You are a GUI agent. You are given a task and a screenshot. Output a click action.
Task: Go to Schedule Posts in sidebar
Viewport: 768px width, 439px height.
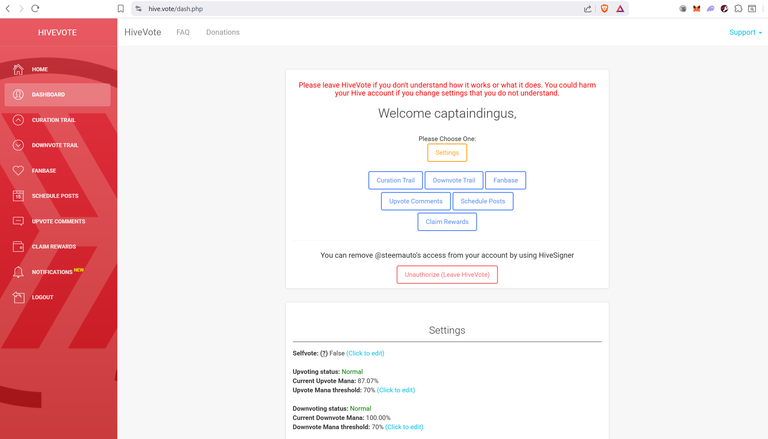click(57, 196)
